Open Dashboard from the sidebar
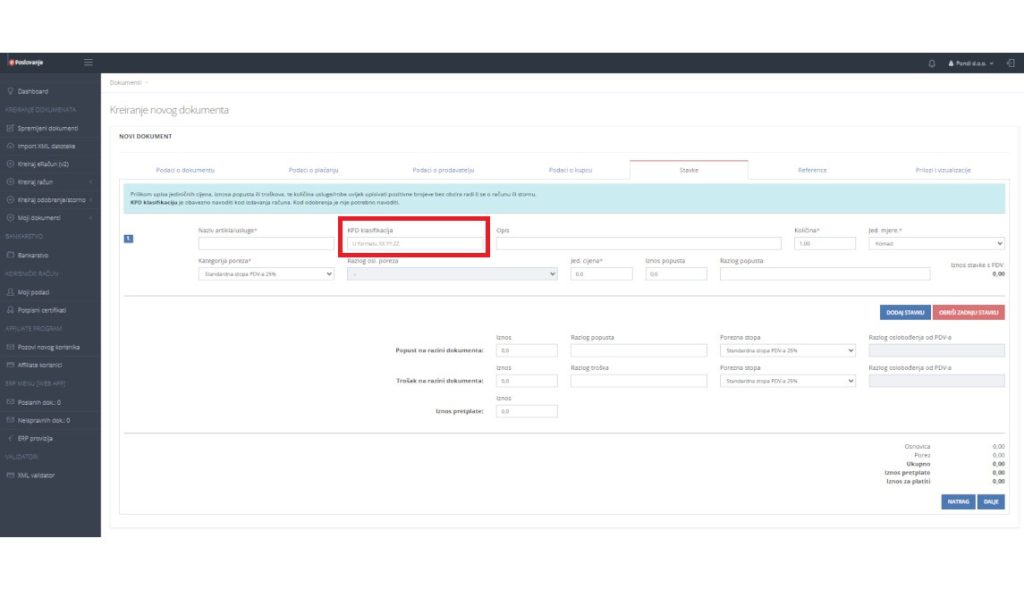This screenshot has width=1024, height=589. pos(34,91)
